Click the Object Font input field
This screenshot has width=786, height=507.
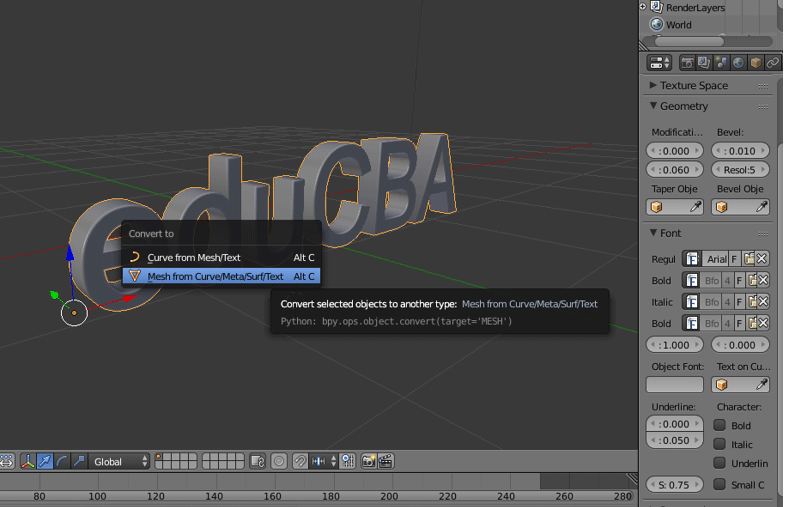[x=675, y=385]
